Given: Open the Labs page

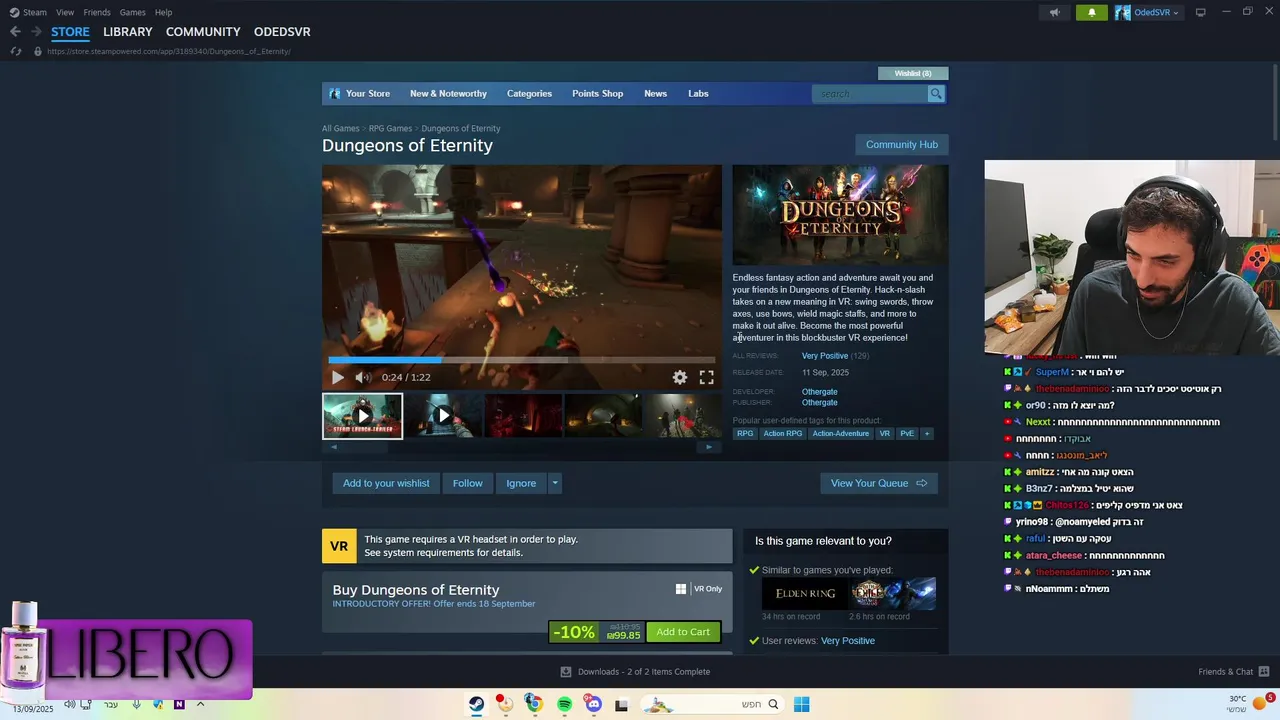Looking at the screenshot, I should tap(698, 94).
